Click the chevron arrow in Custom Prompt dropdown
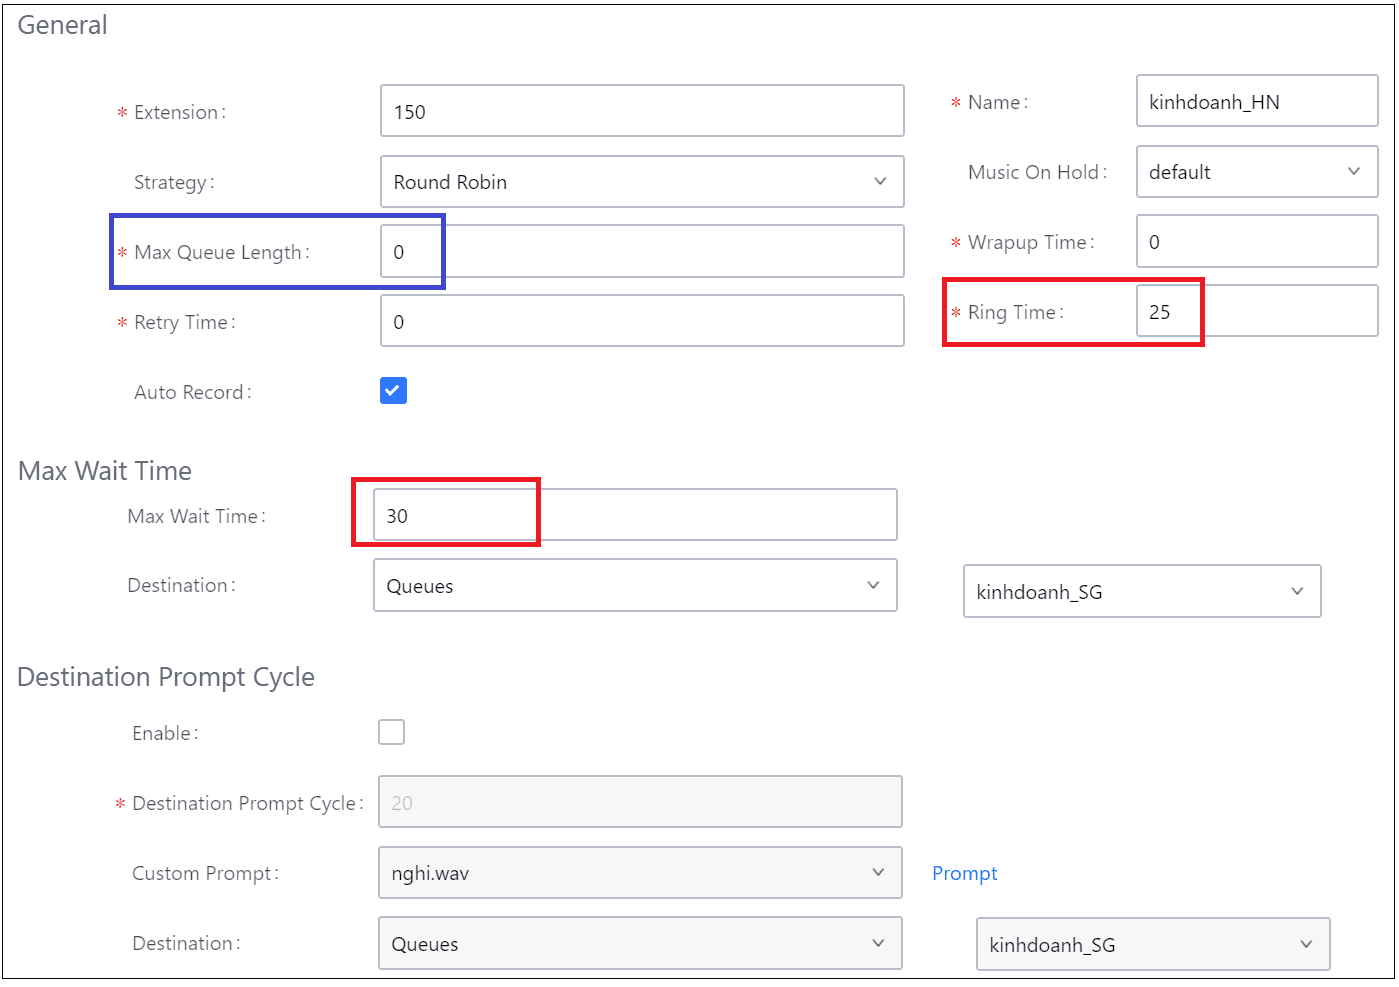This screenshot has height=987, width=1399. point(878,873)
